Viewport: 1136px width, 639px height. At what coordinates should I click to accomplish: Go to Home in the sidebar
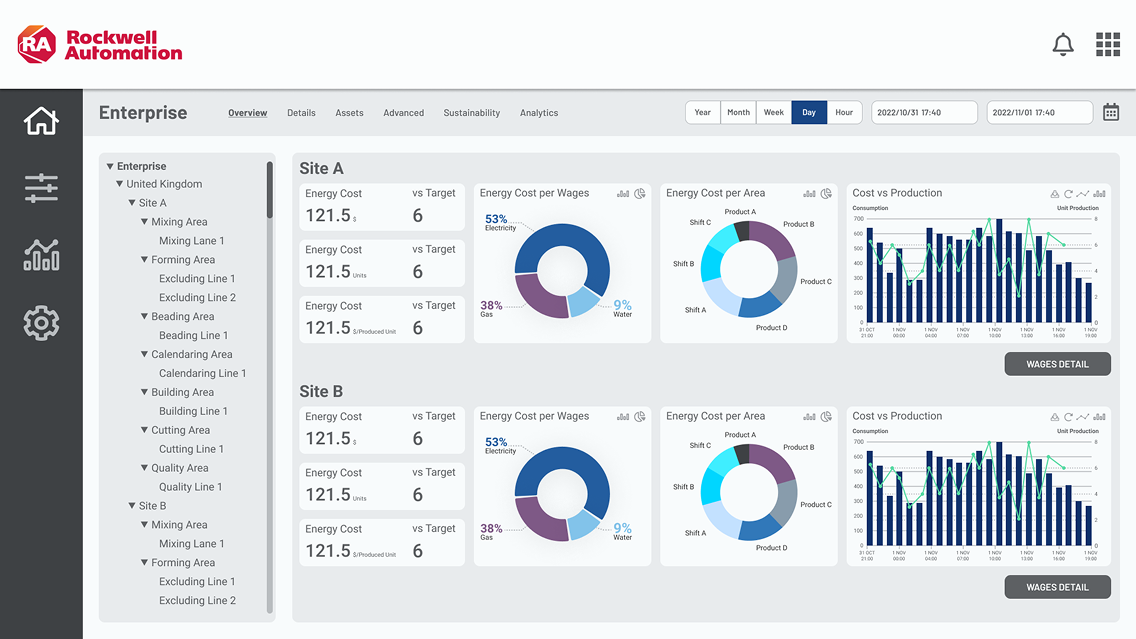pyautogui.click(x=41, y=121)
